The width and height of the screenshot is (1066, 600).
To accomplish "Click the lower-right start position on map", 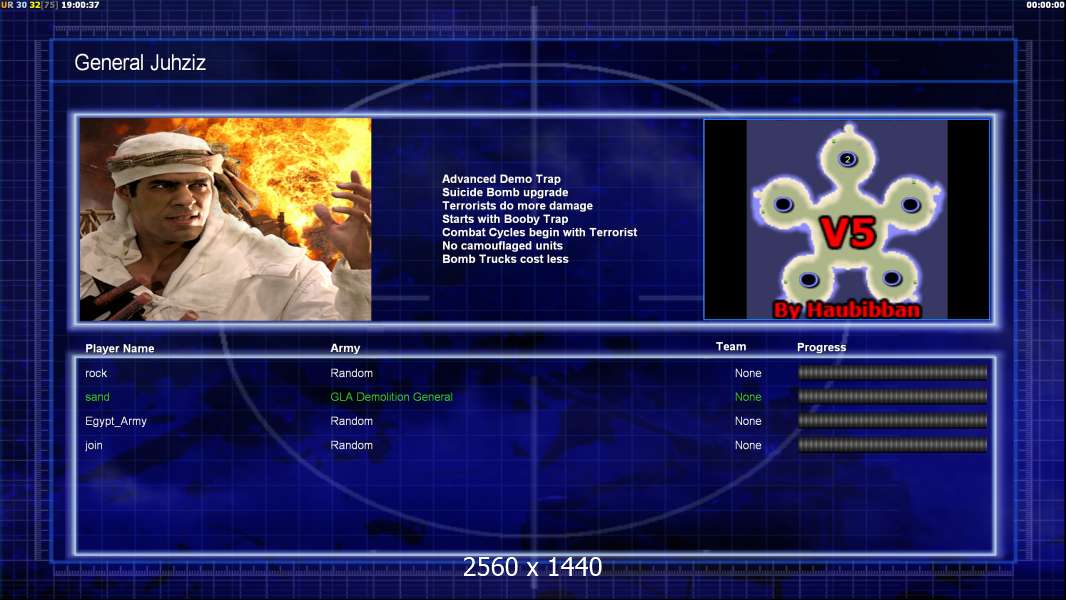I will coord(891,278).
